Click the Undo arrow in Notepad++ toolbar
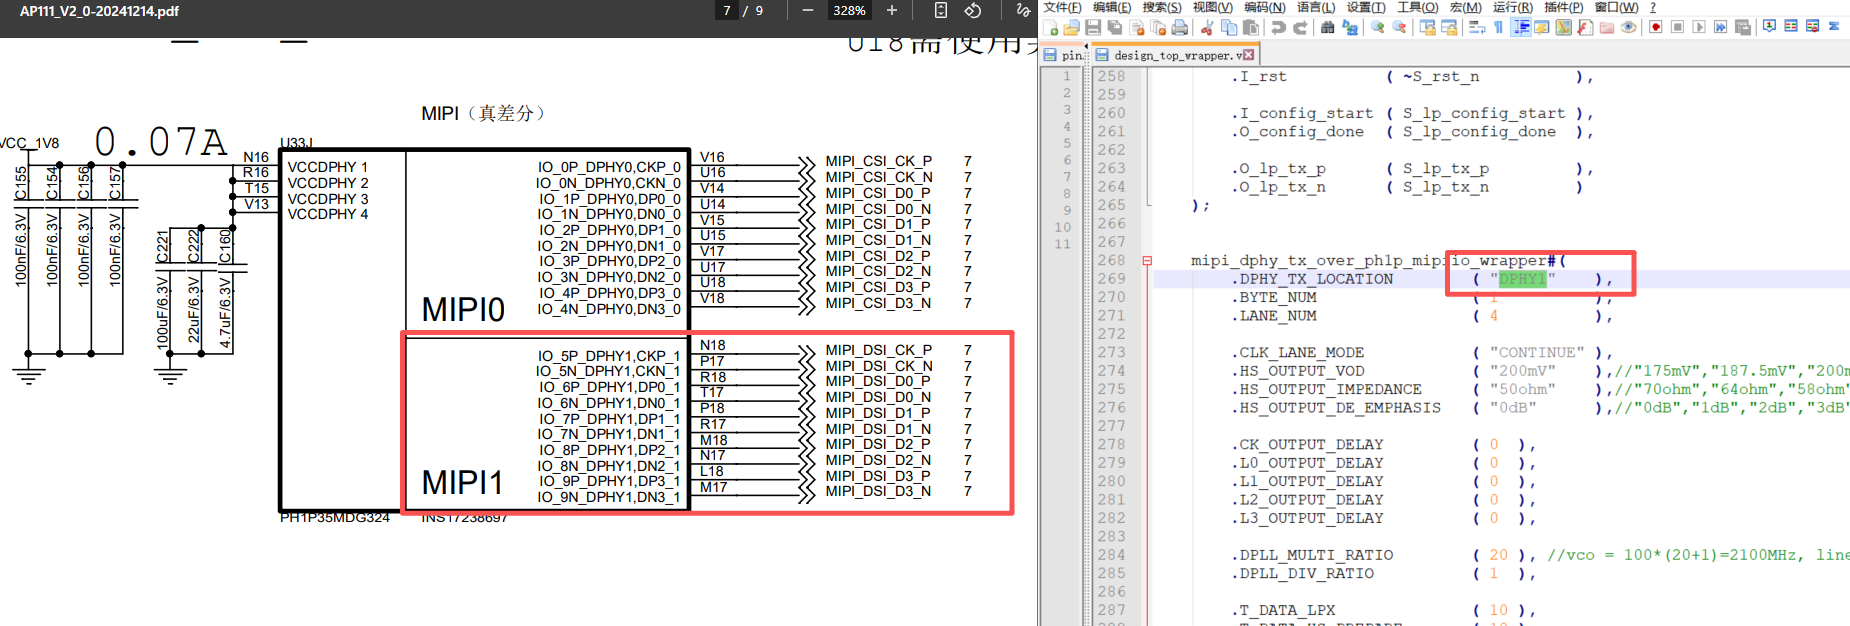Screen dimensions: 1850x626 1278,28
